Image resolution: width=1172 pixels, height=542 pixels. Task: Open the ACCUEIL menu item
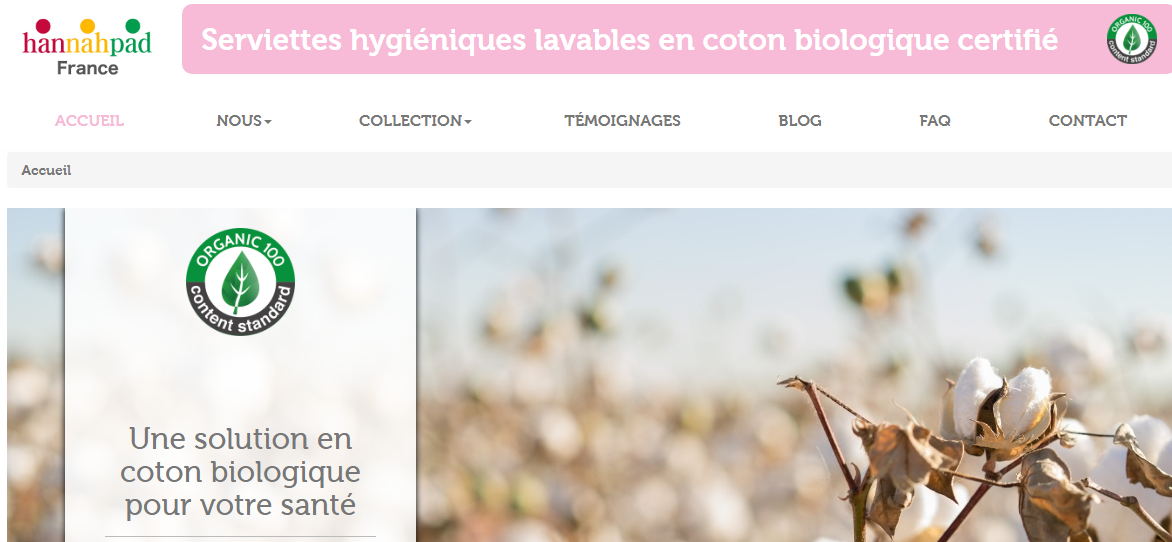click(90, 120)
